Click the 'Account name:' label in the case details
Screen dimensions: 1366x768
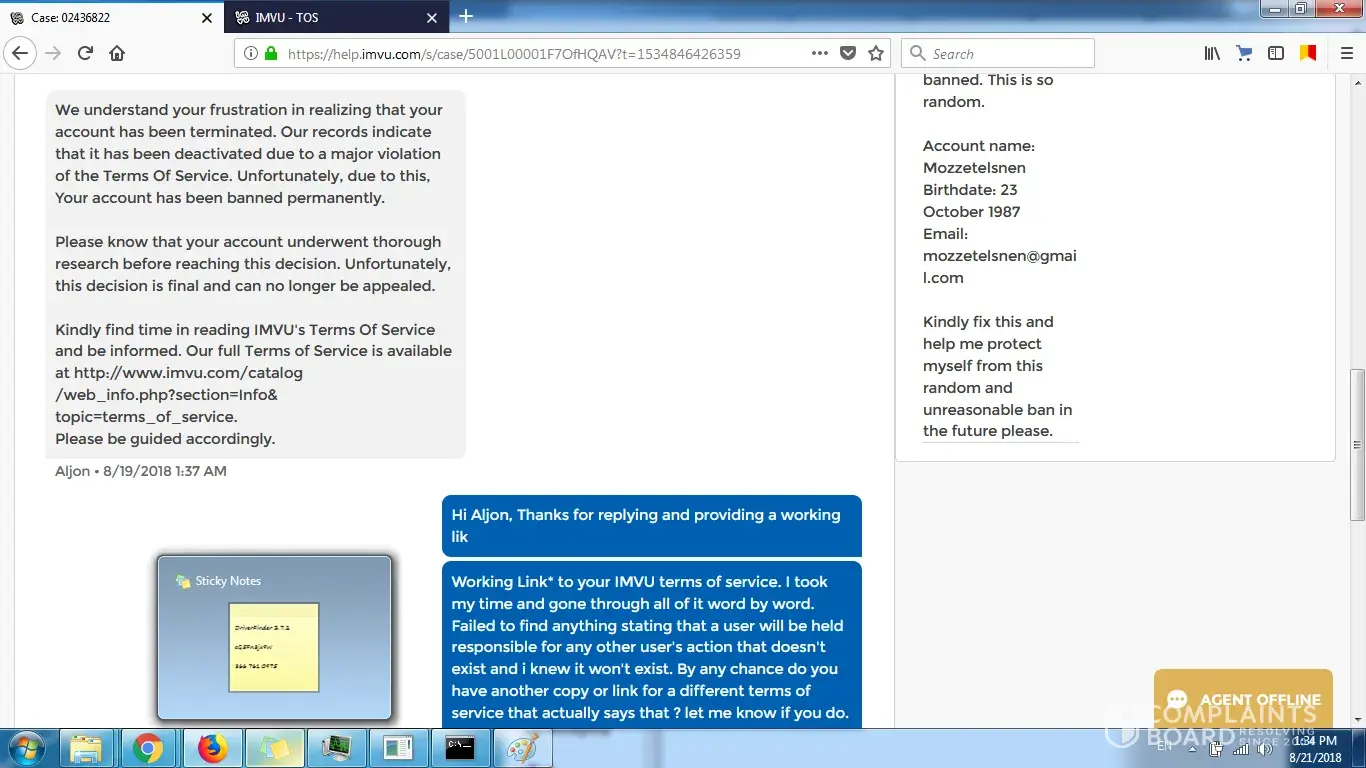[x=979, y=146]
